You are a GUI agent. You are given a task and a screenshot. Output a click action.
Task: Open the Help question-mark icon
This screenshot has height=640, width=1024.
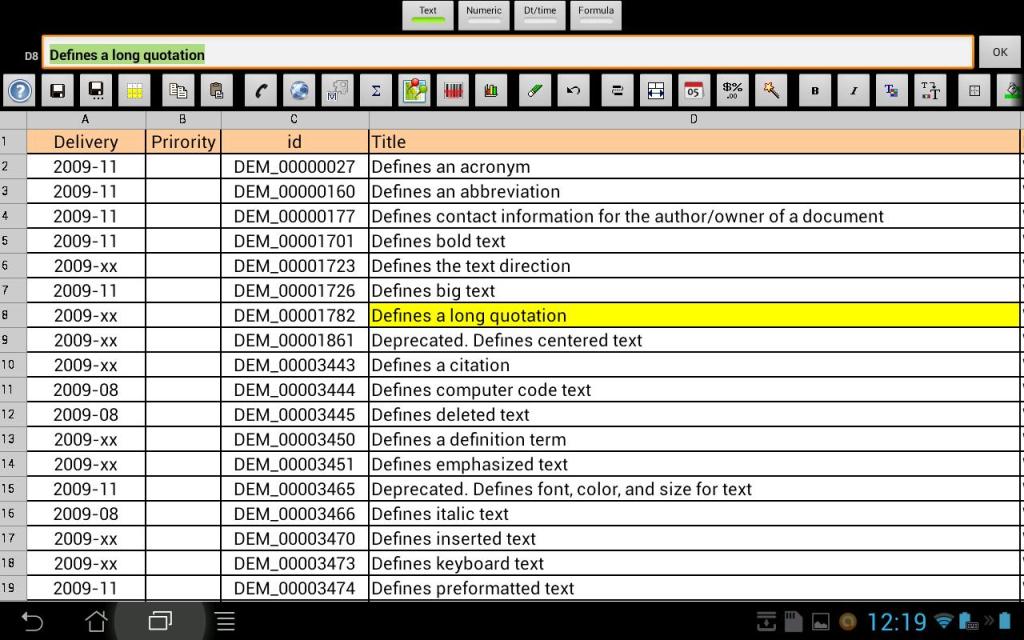20,91
